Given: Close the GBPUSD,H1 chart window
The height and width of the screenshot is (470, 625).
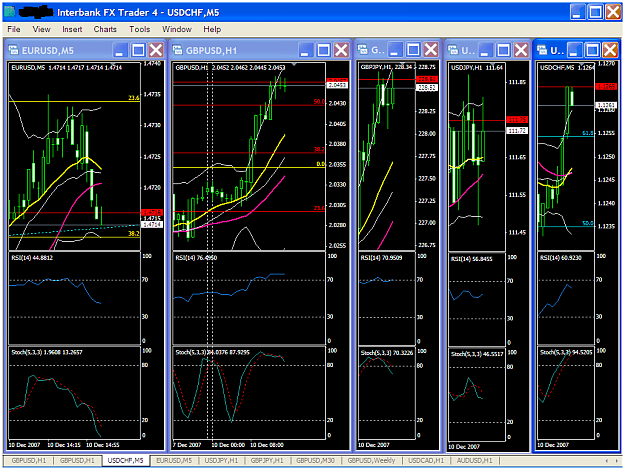Looking at the screenshot, I should click(341, 50).
